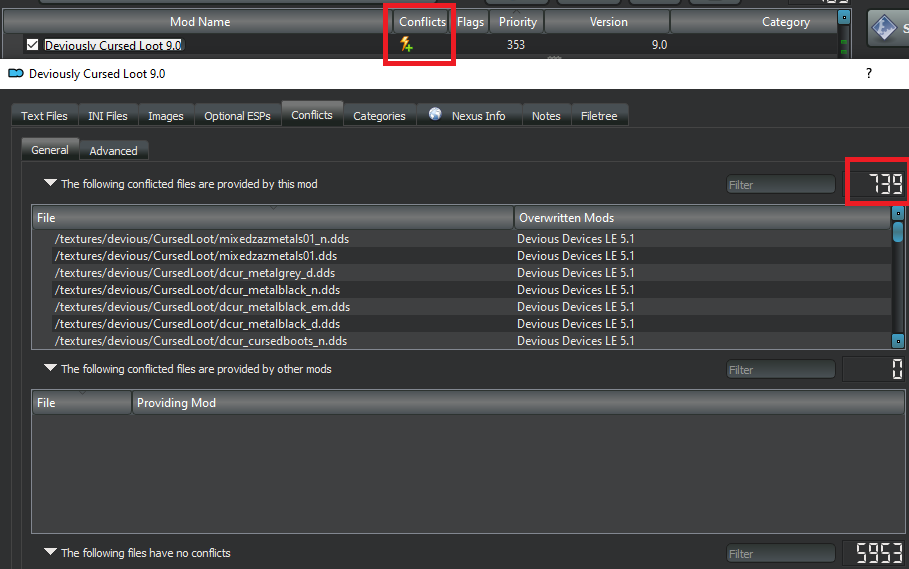Screen dimensions: 909x569
Task: Sort by Conflicts column header
Action: 422,22
